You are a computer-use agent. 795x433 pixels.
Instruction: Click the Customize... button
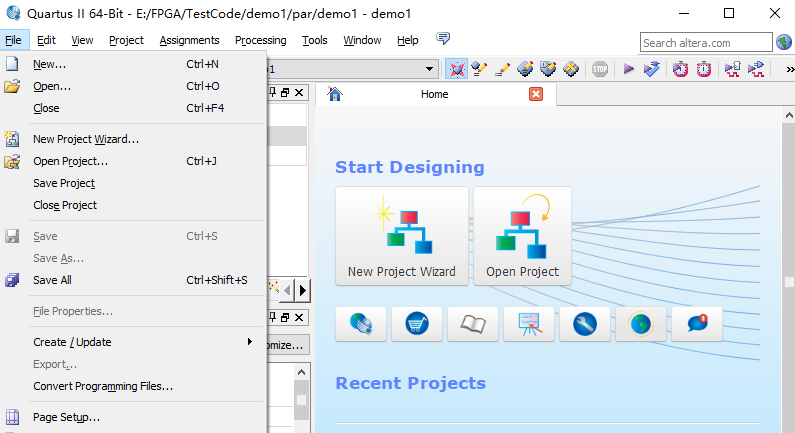(287, 345)
